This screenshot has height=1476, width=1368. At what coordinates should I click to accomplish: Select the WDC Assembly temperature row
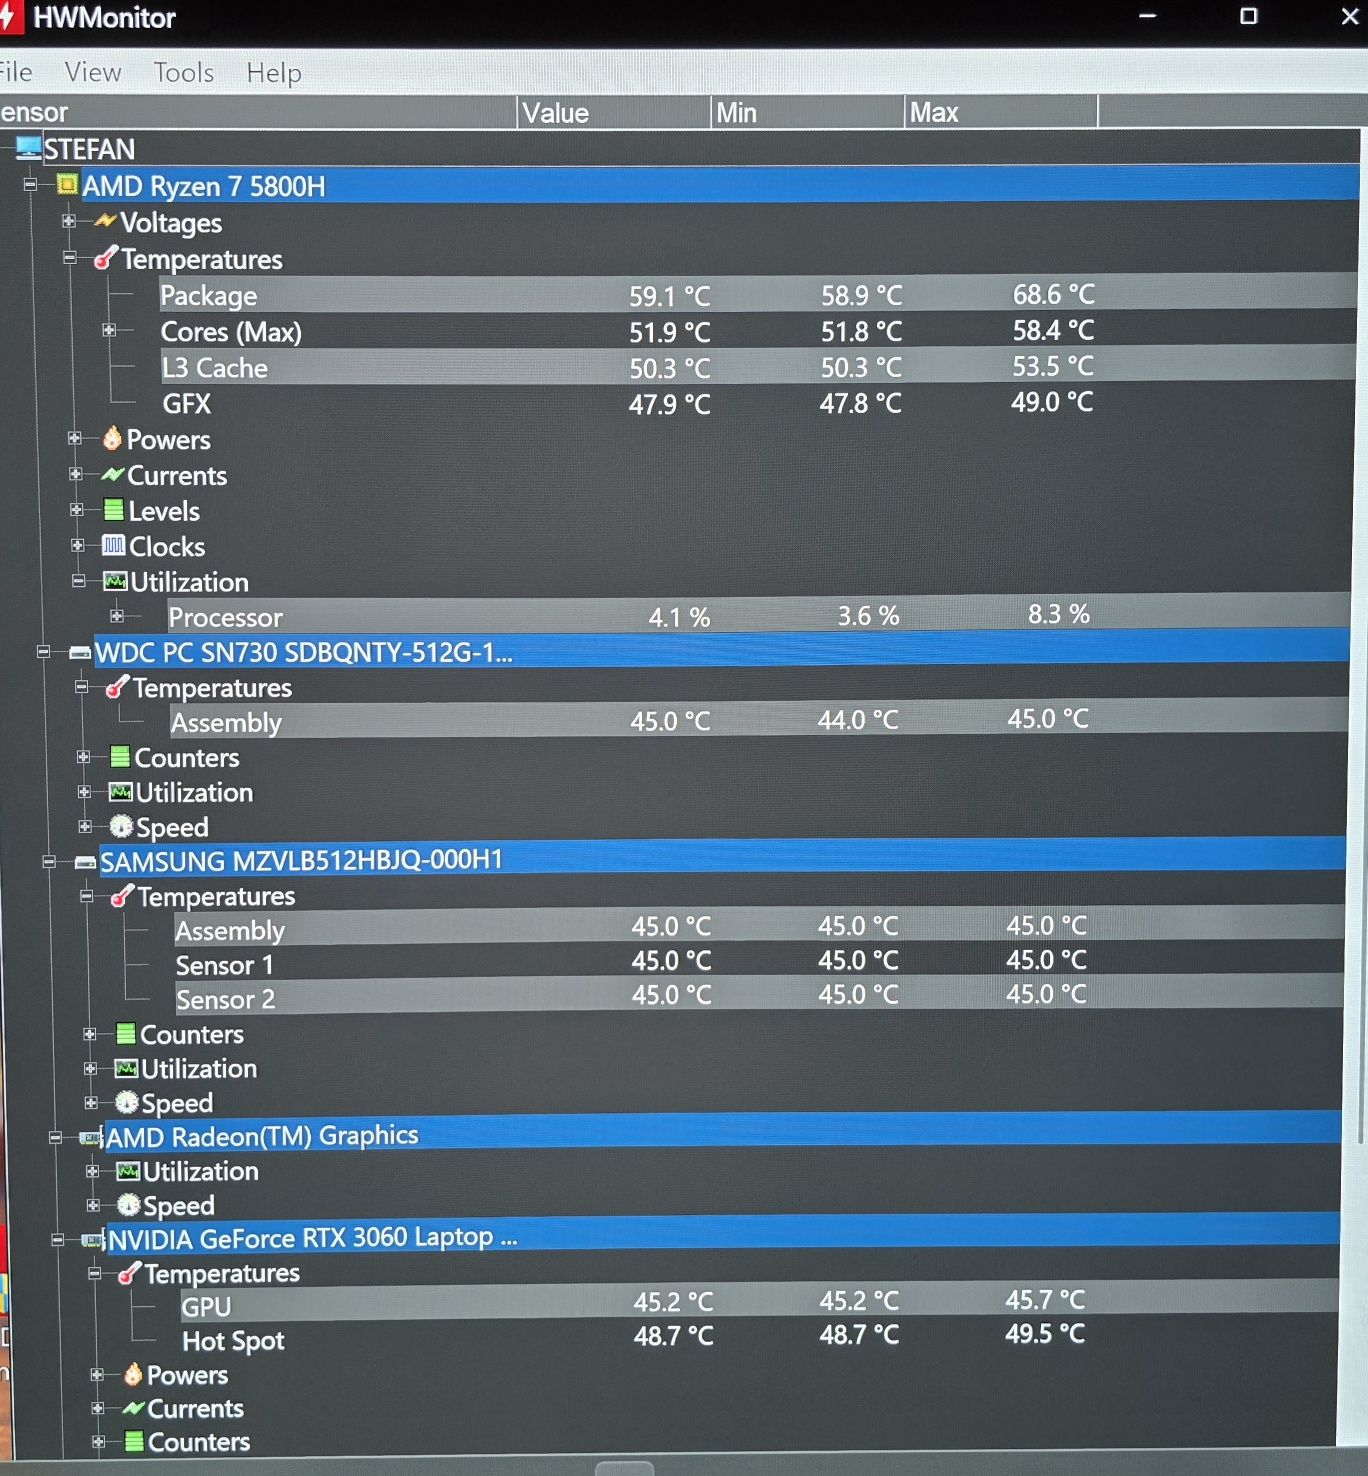pyautogui.click(x=757, y=720)
